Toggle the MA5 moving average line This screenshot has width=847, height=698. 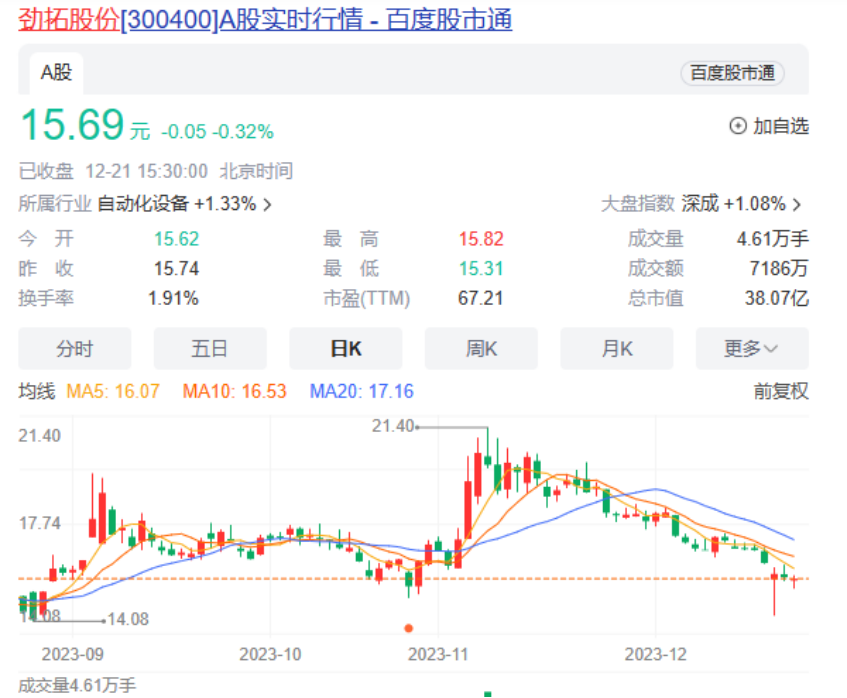(x=113, y=391)
